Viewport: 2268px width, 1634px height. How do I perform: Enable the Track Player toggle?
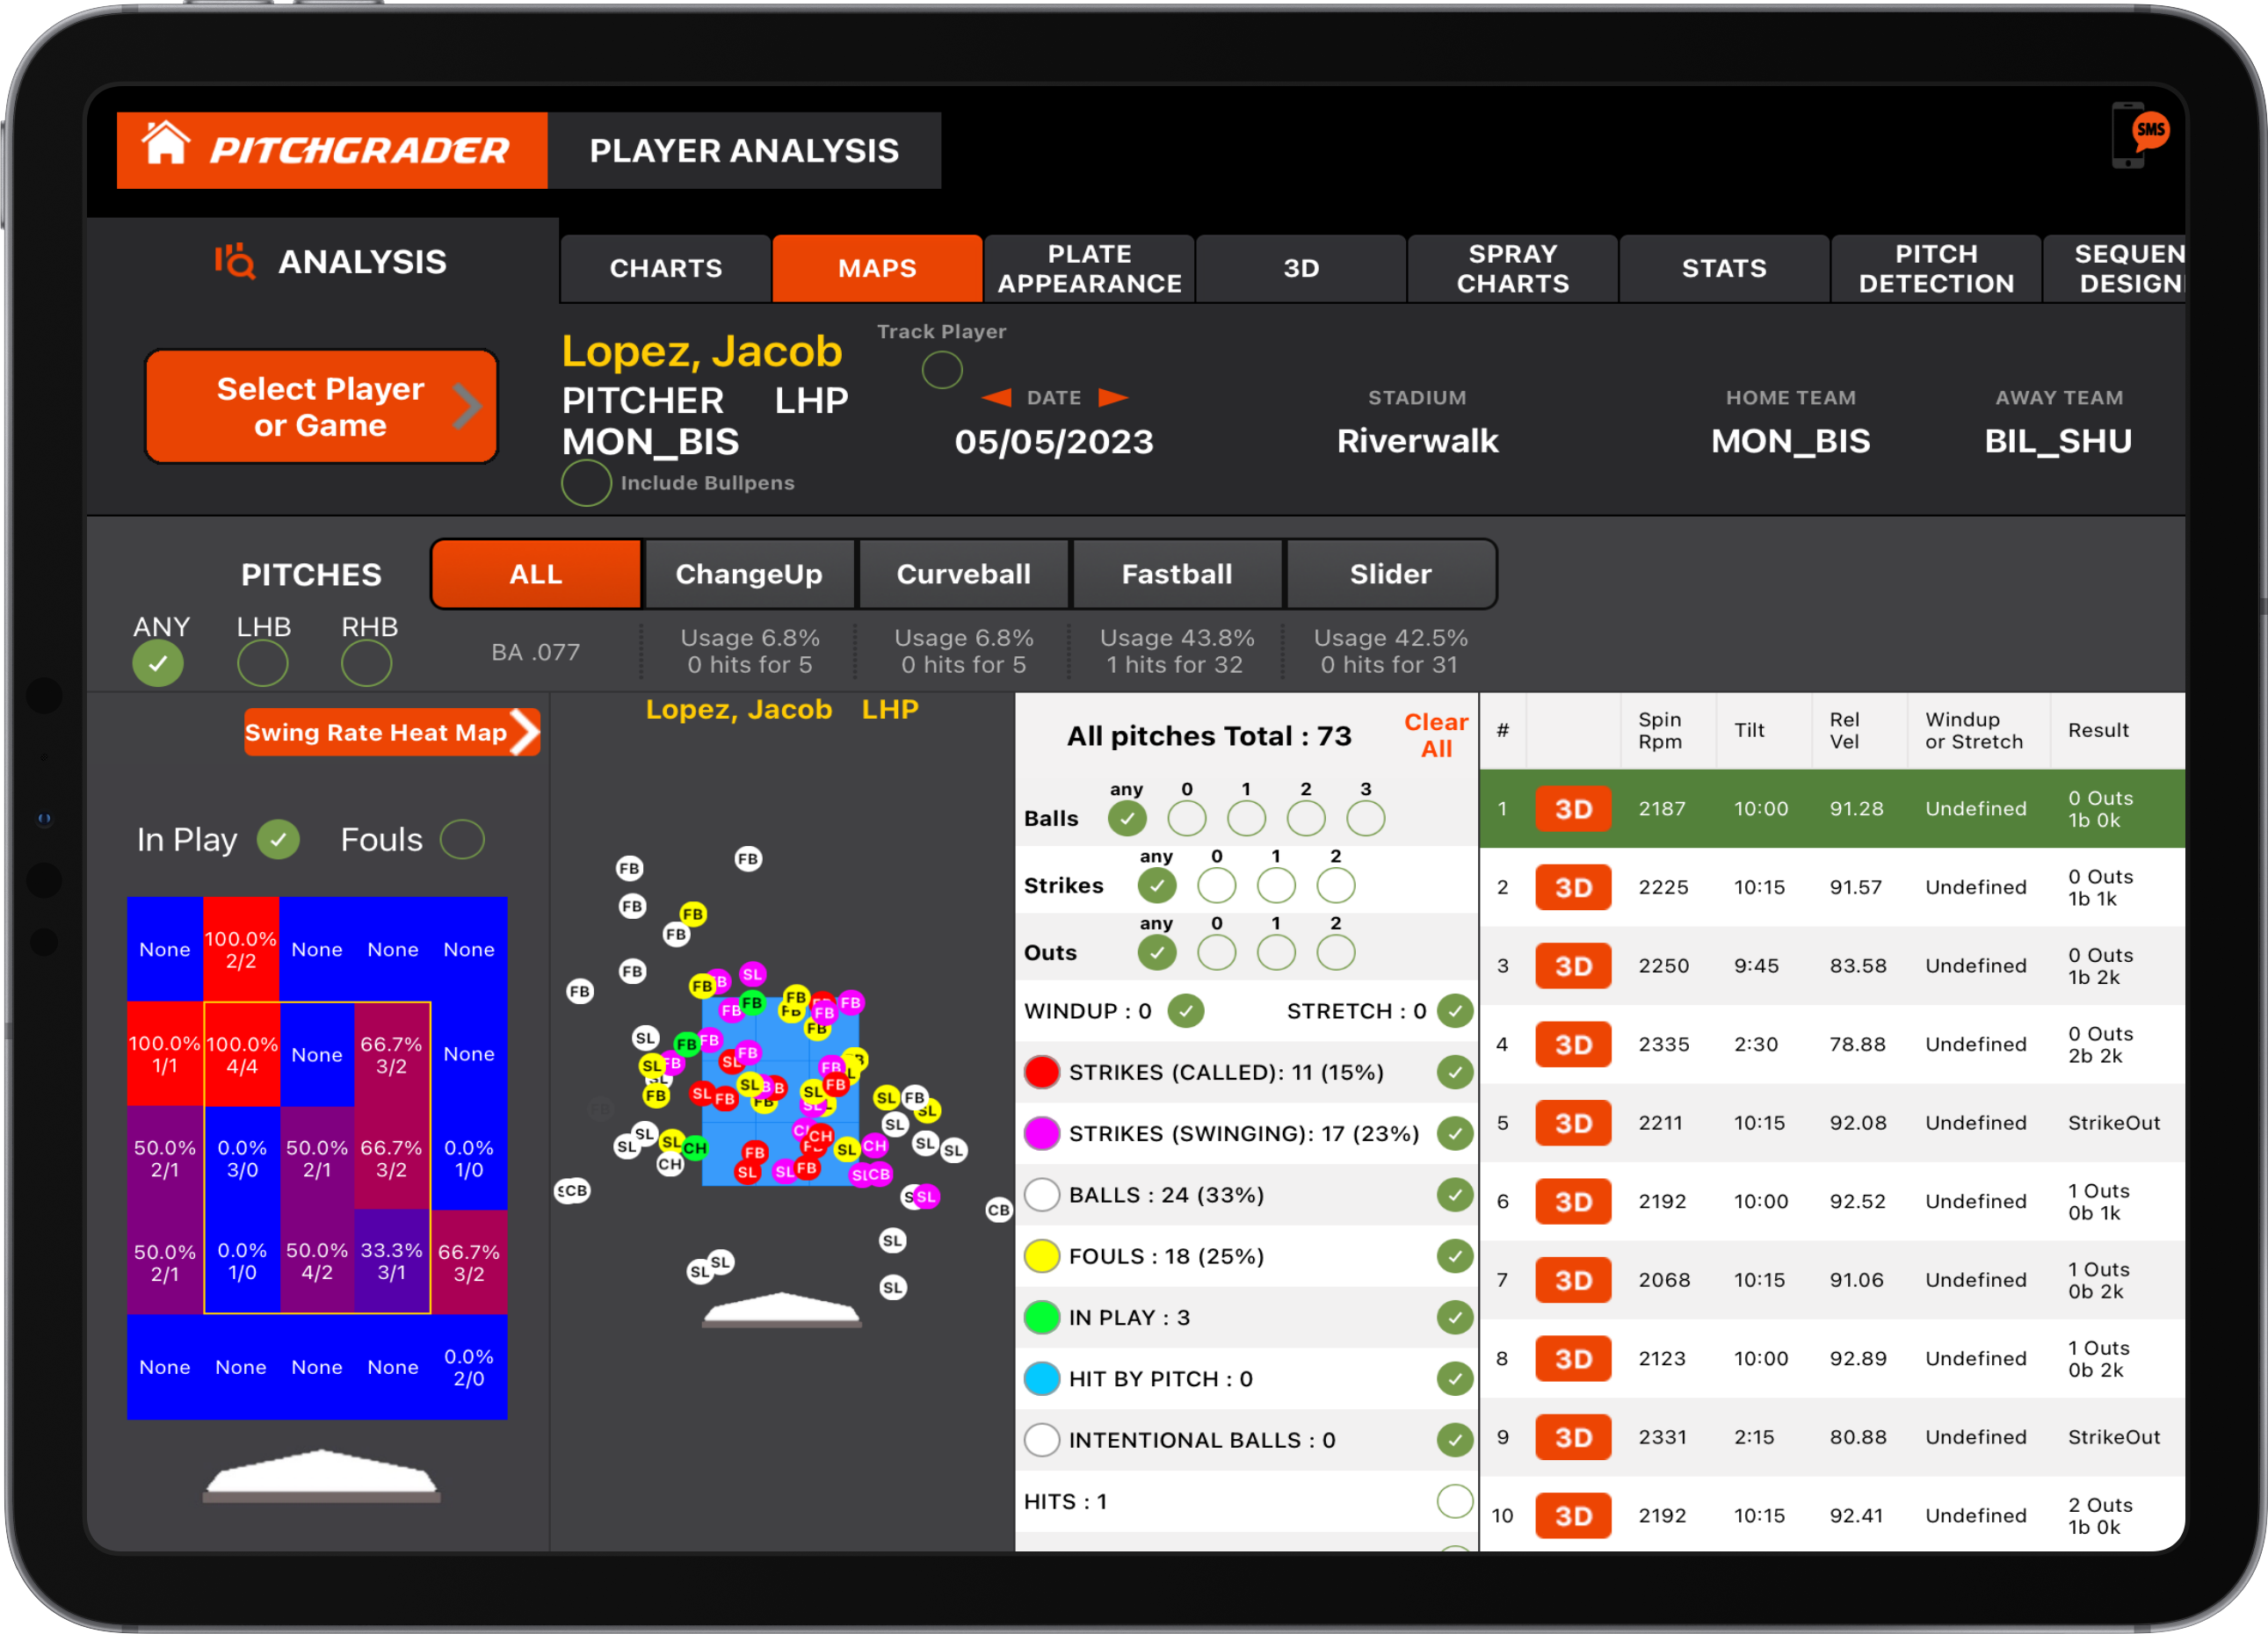941,370
